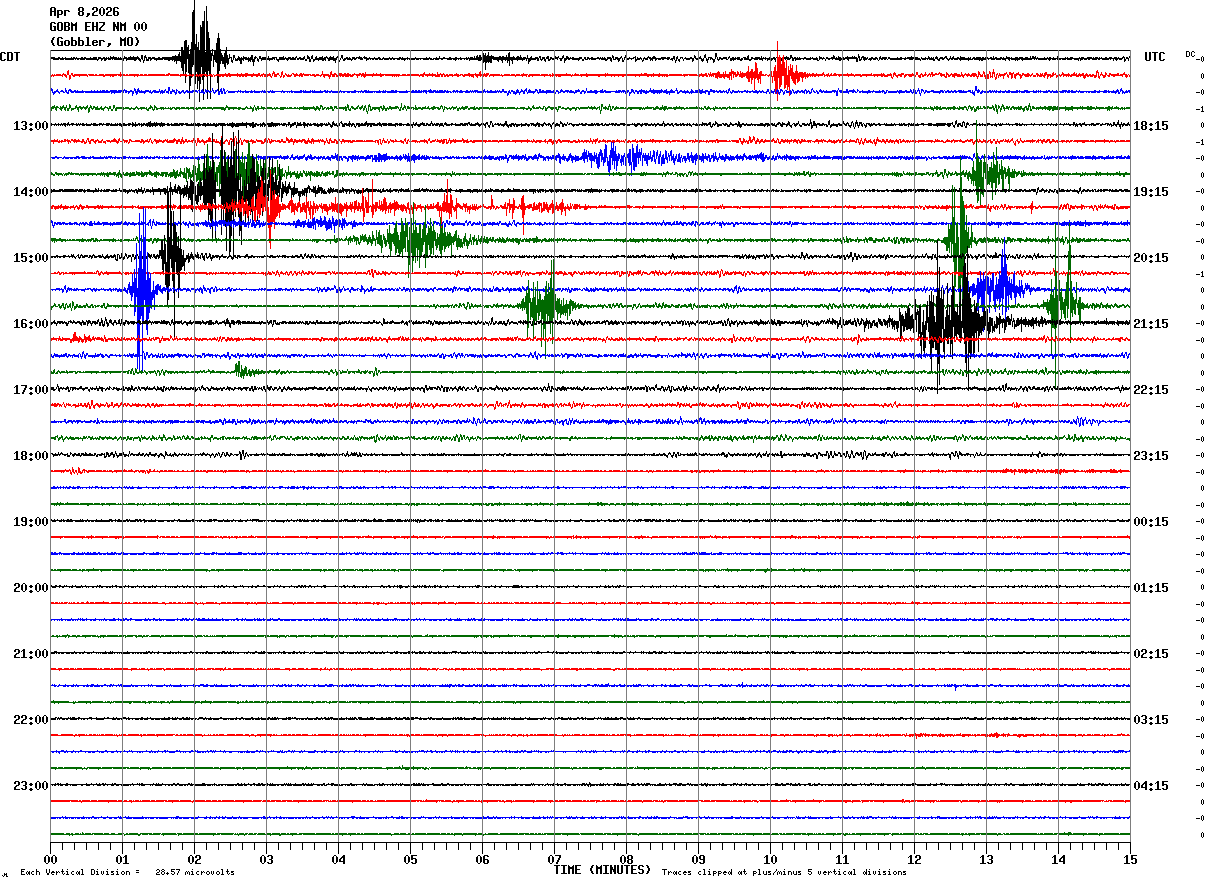
Task: Click the 13:00 CDT time label
Action: coord(30,126)
